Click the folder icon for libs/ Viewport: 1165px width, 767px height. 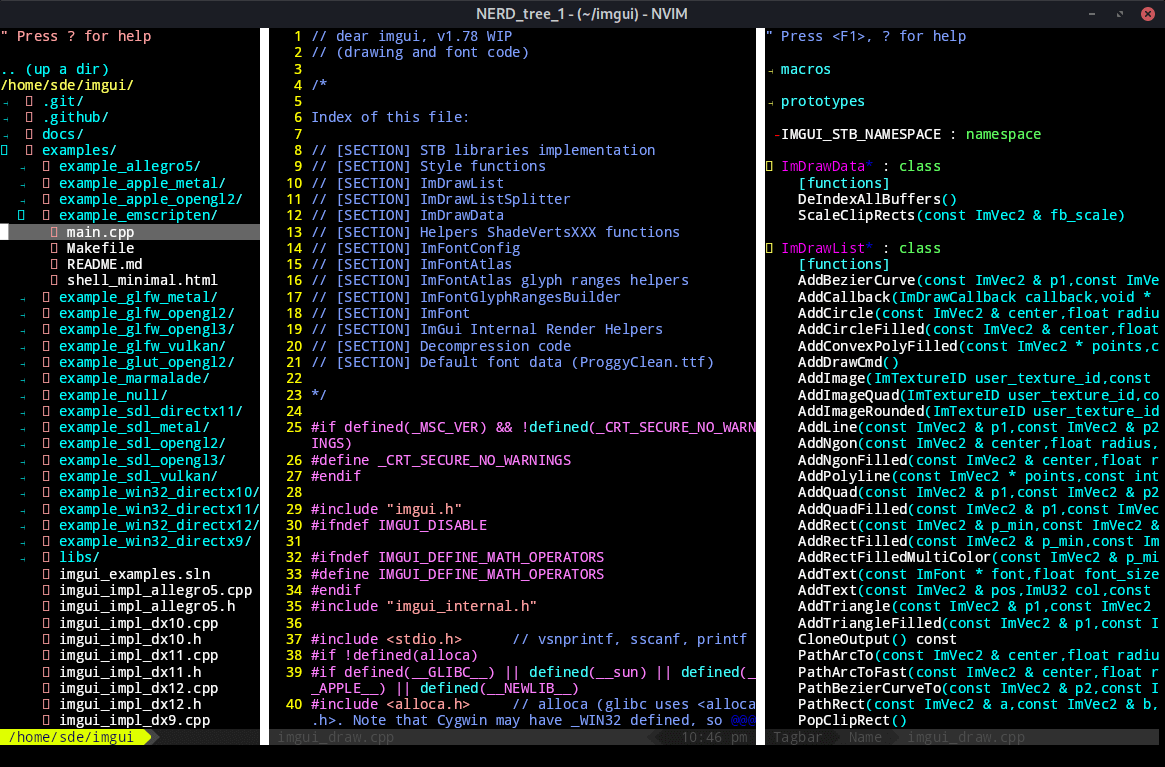46,557
